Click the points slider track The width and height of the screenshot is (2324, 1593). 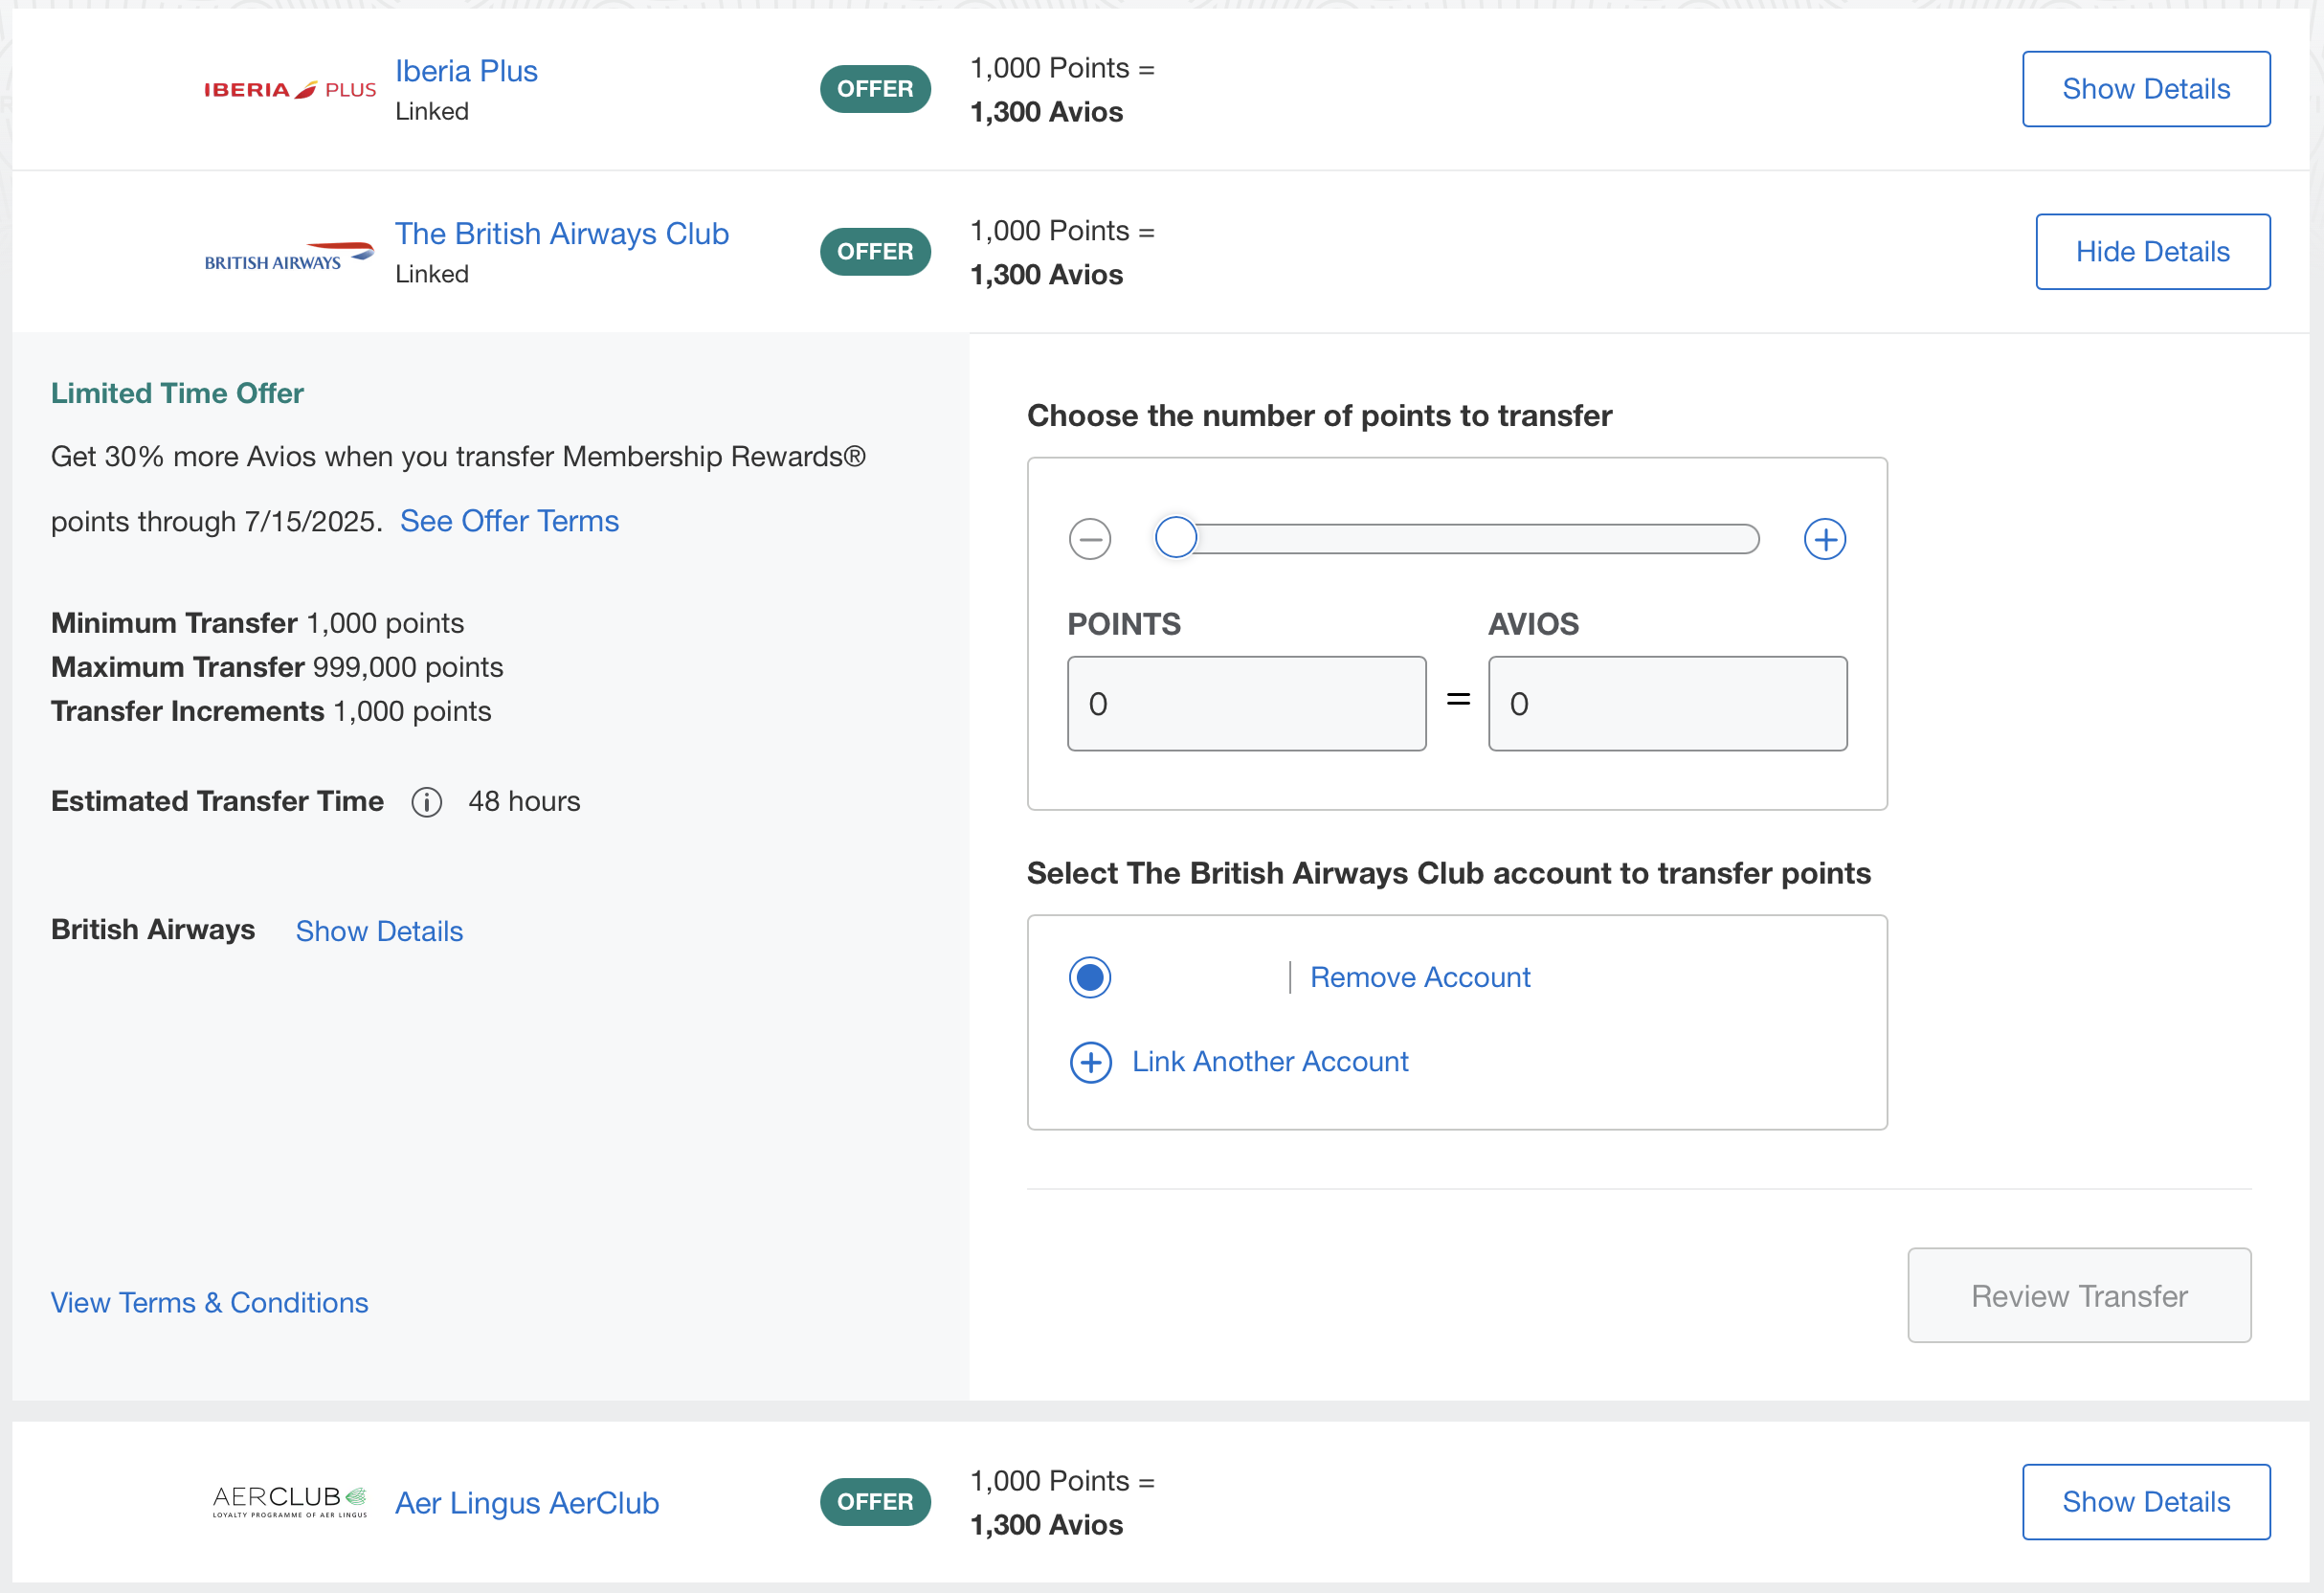click(1457, 539)
